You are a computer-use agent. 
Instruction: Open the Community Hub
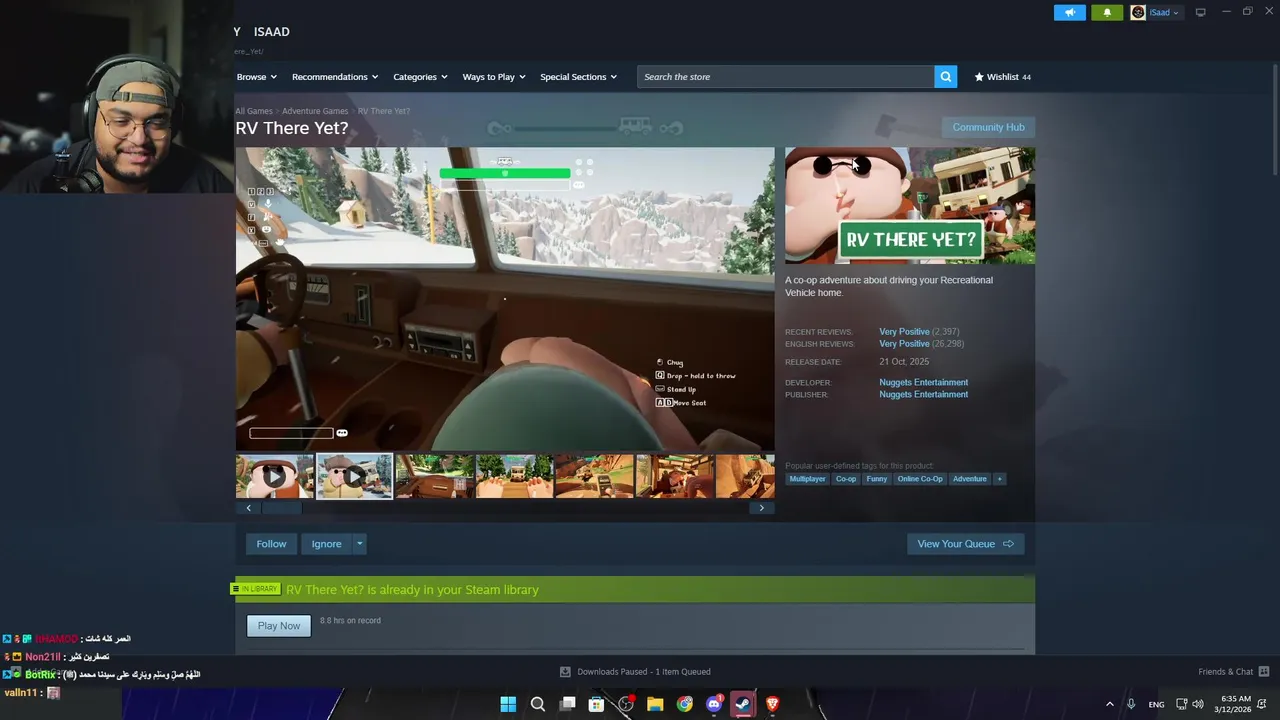[988, 127]
